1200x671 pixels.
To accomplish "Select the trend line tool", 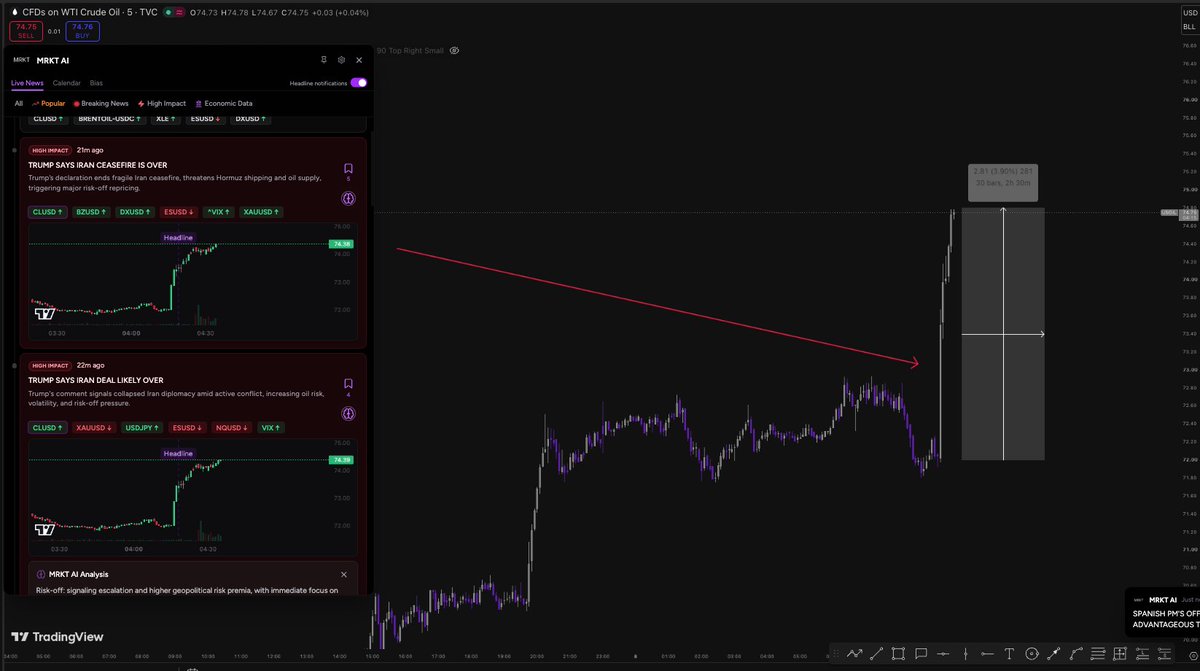I will click(876, 654).
